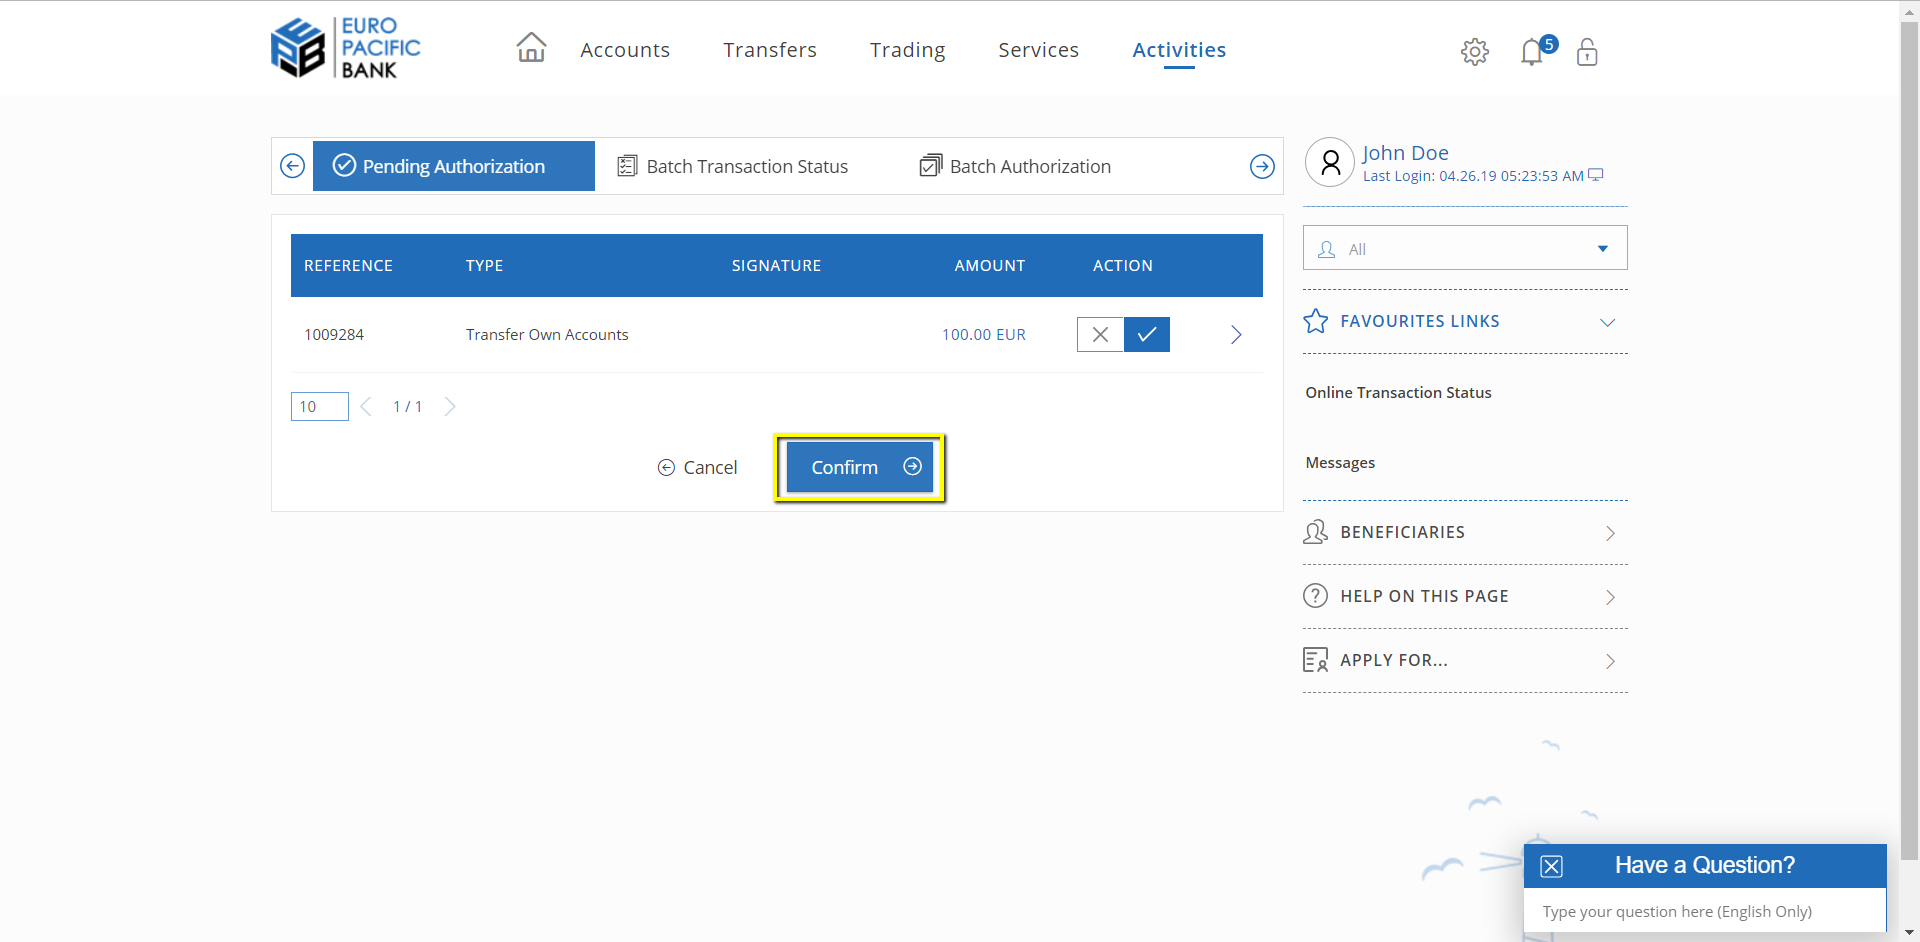The height and width of the screenshot is (942, 1920).
Task: Click the AMOUNT column header
Action: coord(990,266)
